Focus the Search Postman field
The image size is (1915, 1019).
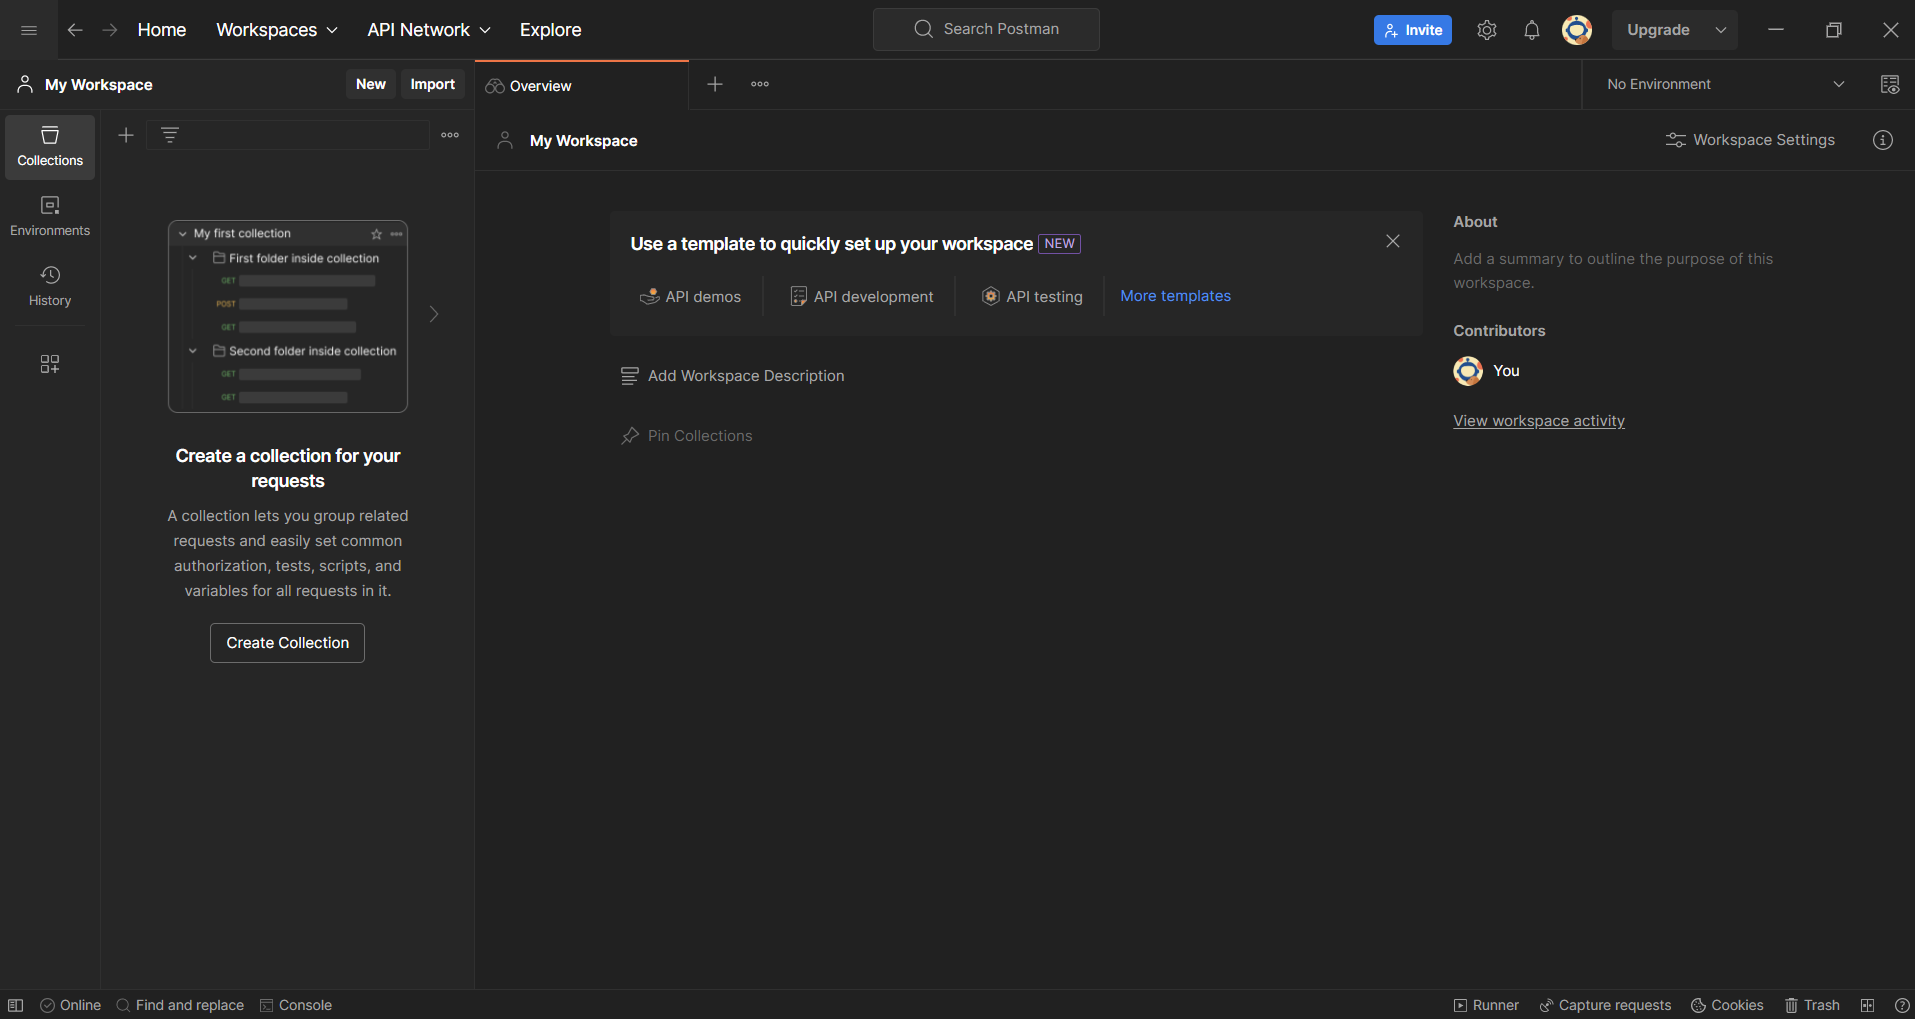pyautogui.click(x=986, y=29)
